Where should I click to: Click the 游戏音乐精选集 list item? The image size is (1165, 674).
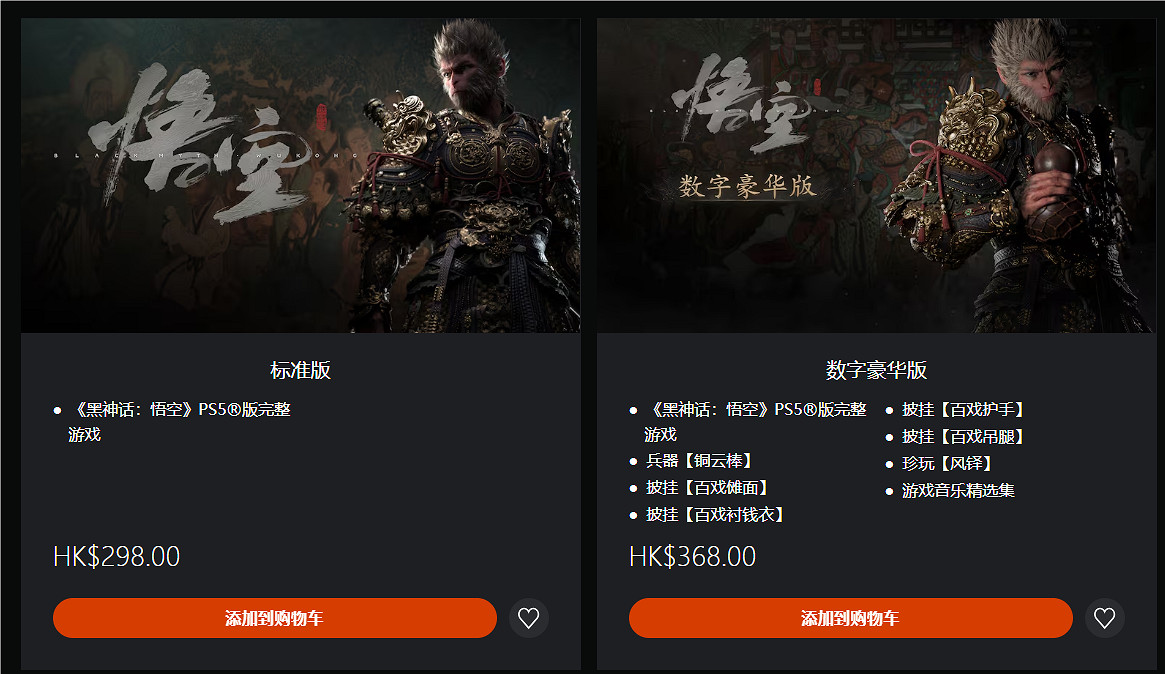(958, 490)
